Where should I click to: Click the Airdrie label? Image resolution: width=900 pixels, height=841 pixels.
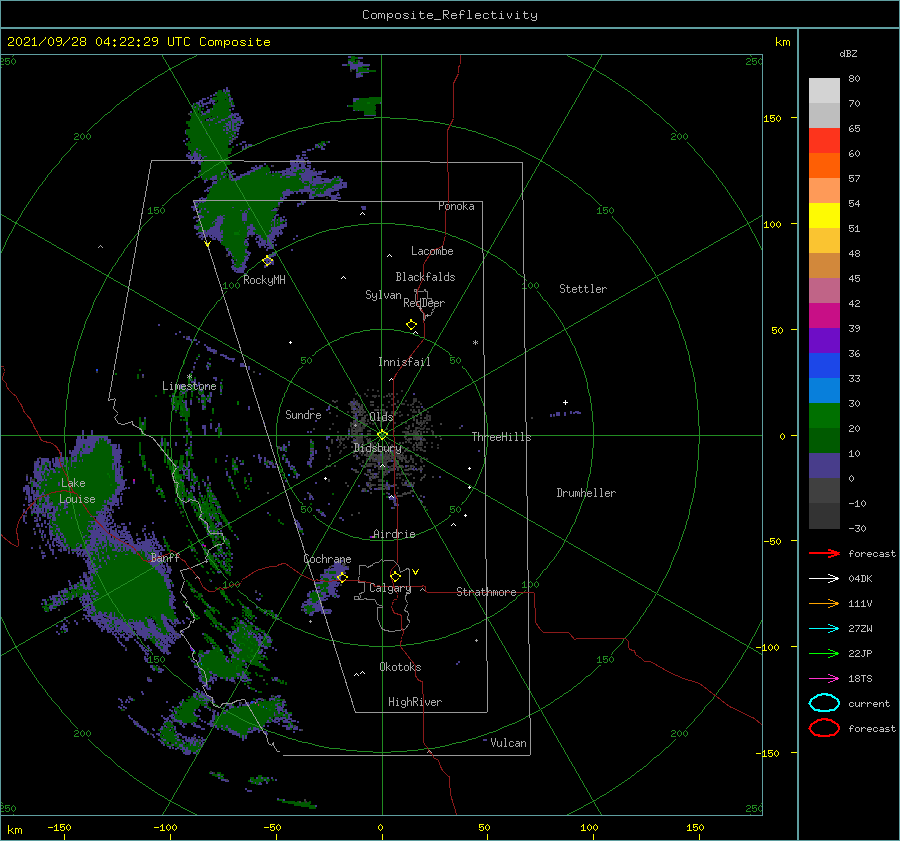[x=394, y=534]
